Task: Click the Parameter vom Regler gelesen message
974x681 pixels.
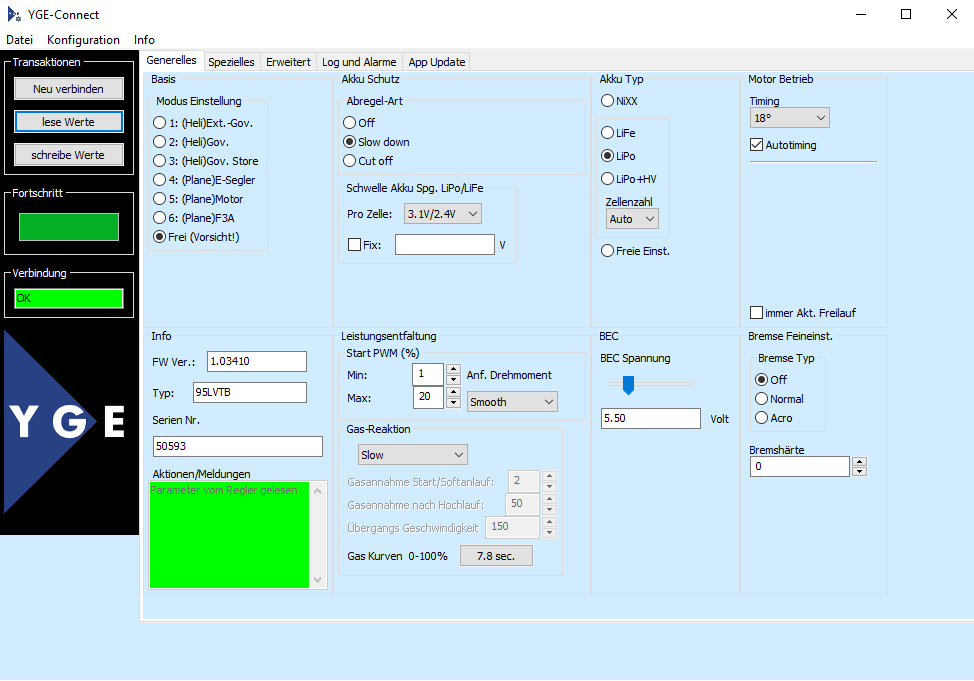Action: 224,490
